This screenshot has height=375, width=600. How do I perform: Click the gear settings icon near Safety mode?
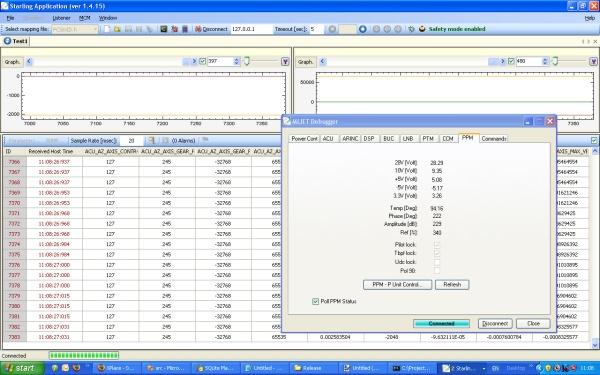(x=411, y=29)
